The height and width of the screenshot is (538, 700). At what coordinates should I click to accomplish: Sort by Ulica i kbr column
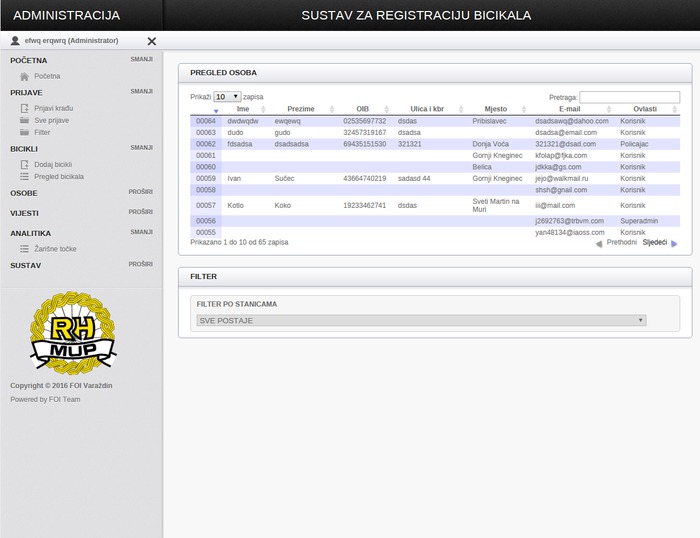click(427, 109)
